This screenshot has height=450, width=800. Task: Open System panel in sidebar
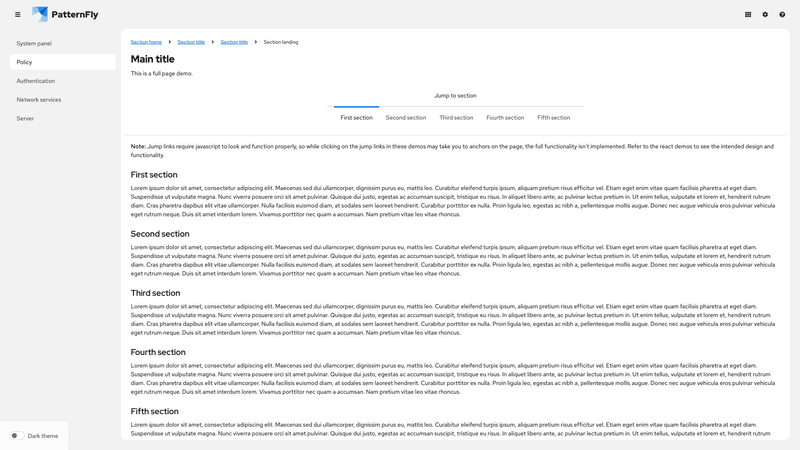point(34,43)
